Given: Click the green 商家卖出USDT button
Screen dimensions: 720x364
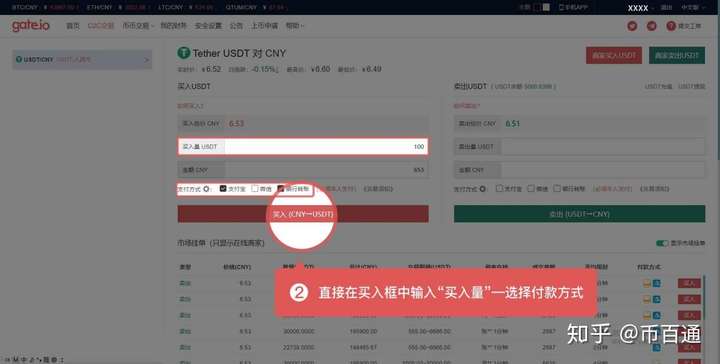Looking at the screenshot, I should 677,56.
